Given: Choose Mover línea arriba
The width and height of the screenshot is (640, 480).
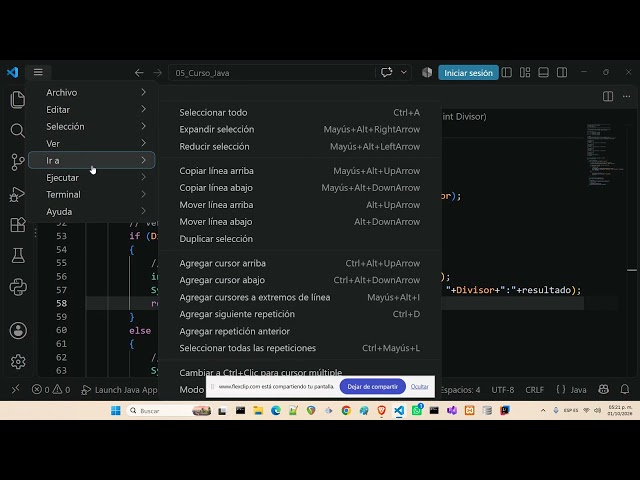Looking at the screenshot, I should 300,205.
